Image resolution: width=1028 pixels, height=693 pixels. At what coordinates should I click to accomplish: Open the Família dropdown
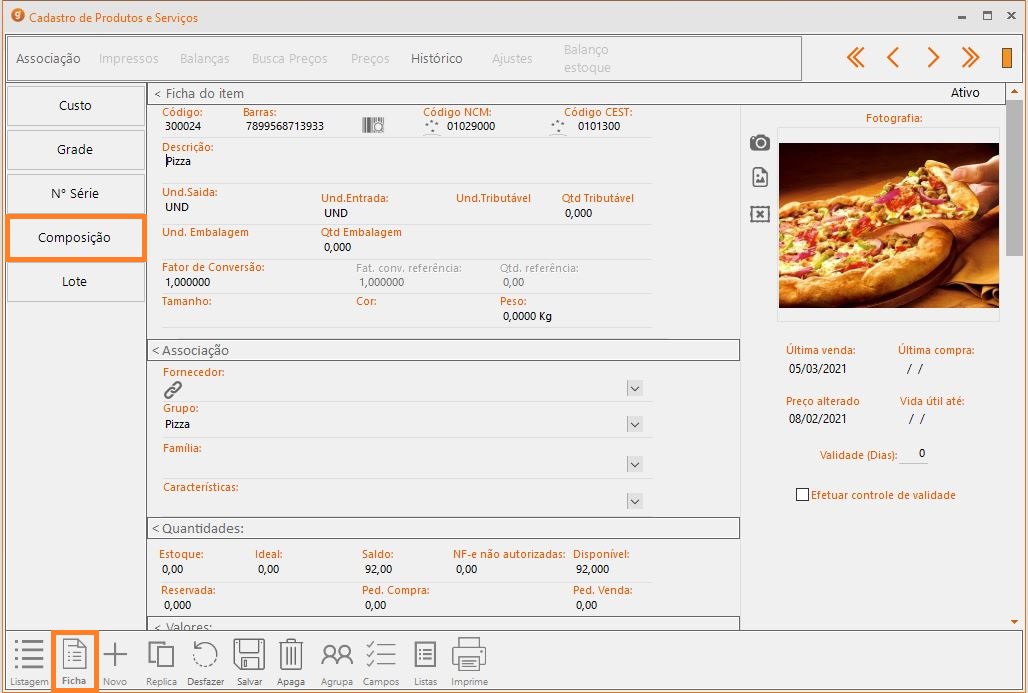(x=634, y=464)
